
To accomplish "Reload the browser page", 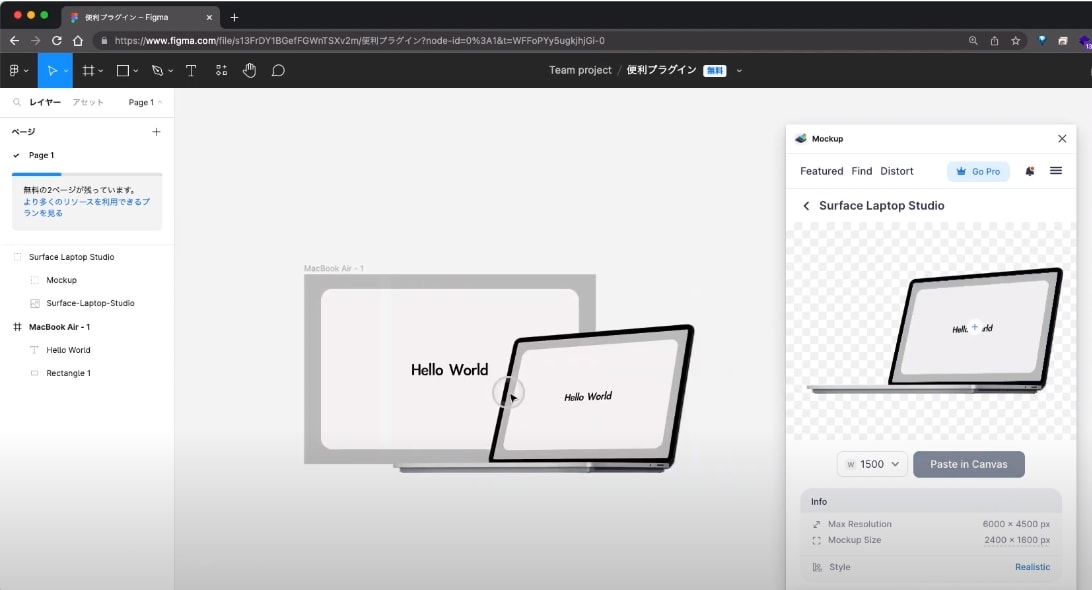I will pyautogui.click(x=56, y=40).
